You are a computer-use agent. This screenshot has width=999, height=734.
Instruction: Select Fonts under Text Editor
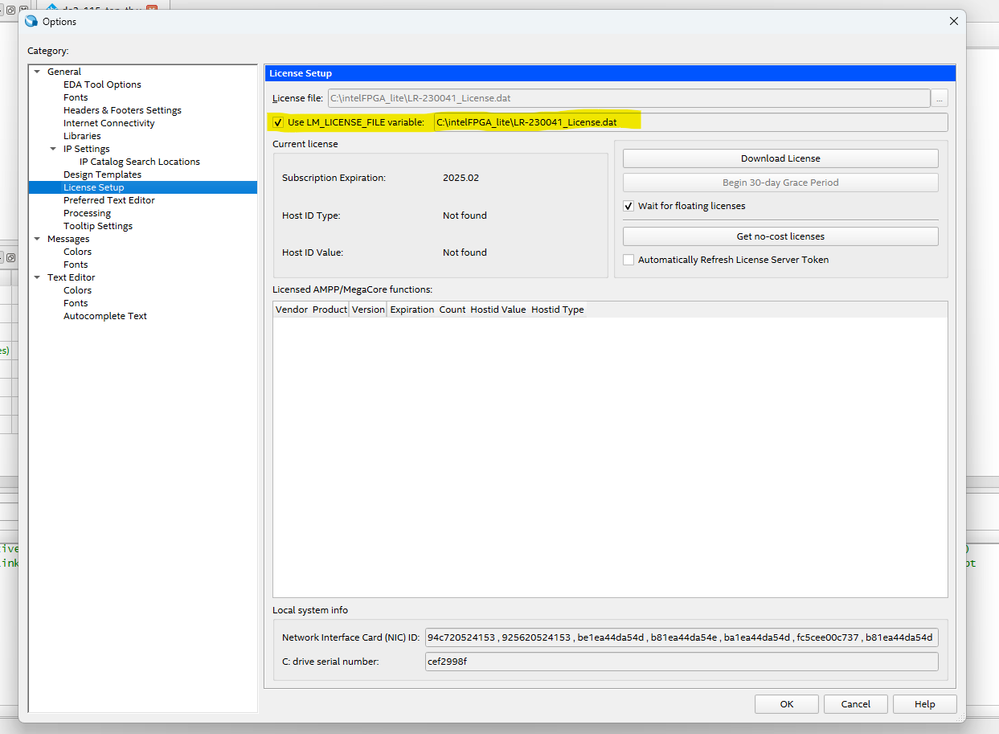[75, 303]
